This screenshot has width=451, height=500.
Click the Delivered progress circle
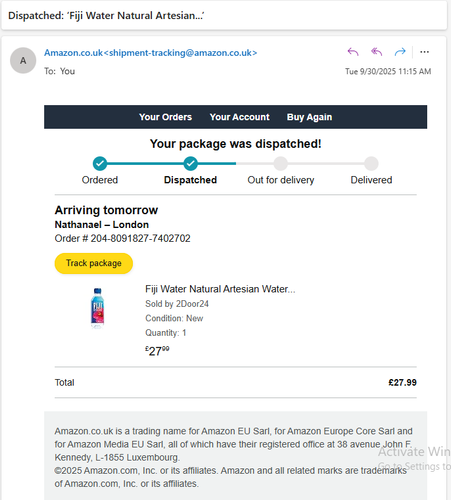(371, 163)
